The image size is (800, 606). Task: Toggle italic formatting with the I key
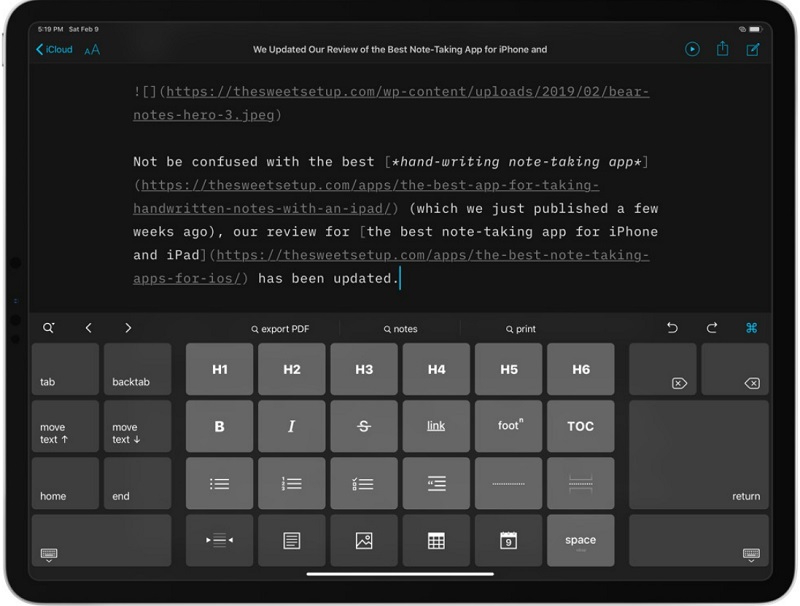[x=291, y=426]
